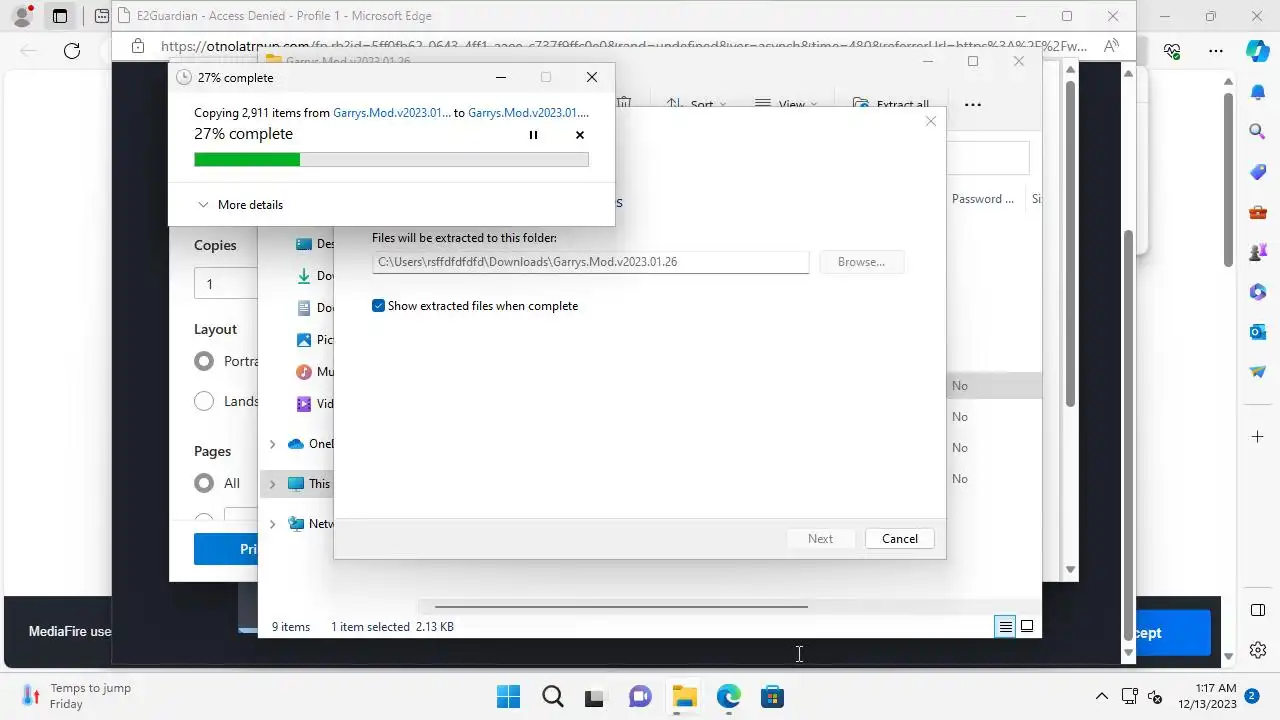The height and width of the screenshot is (720, 1280).
Task: Expand the OneDrive tree node
Action: [x=272, y=444]
